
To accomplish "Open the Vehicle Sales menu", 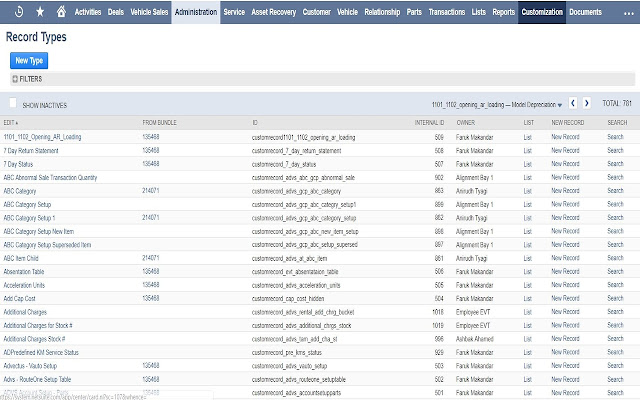I will click(x=149, y=12).
